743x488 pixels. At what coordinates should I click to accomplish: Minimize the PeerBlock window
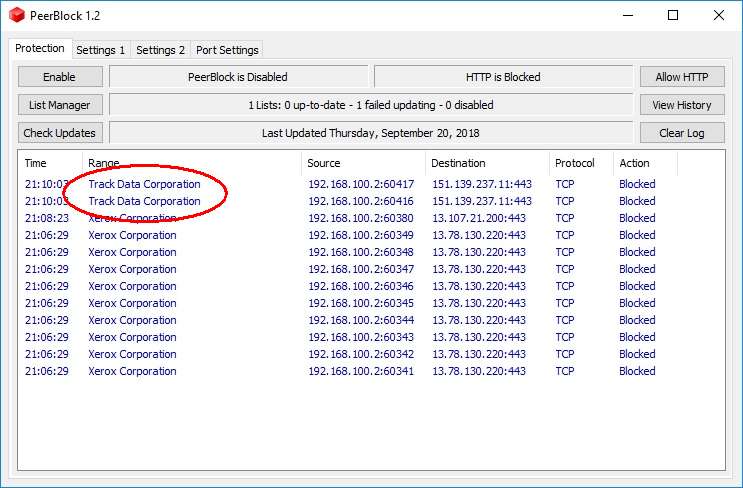(628, 15)
